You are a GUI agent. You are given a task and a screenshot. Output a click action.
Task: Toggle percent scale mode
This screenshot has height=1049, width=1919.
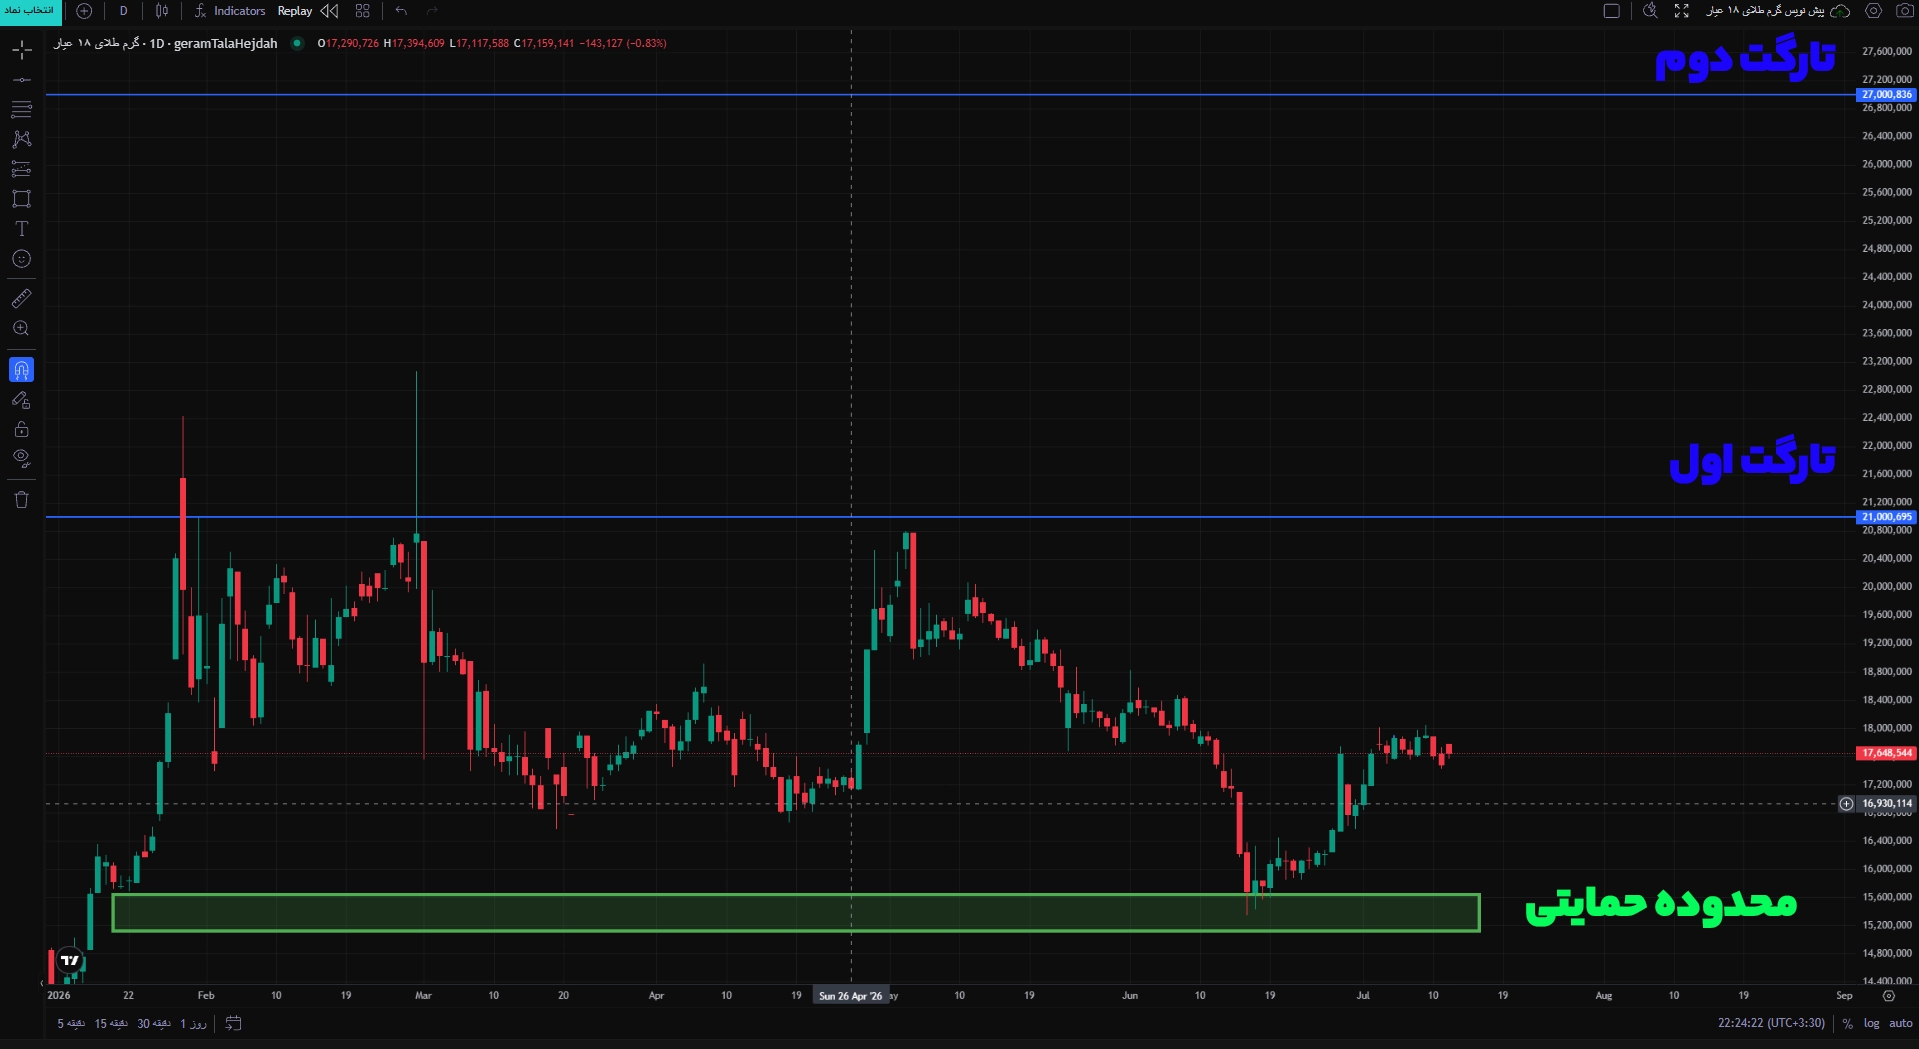click(1847, 1023)
